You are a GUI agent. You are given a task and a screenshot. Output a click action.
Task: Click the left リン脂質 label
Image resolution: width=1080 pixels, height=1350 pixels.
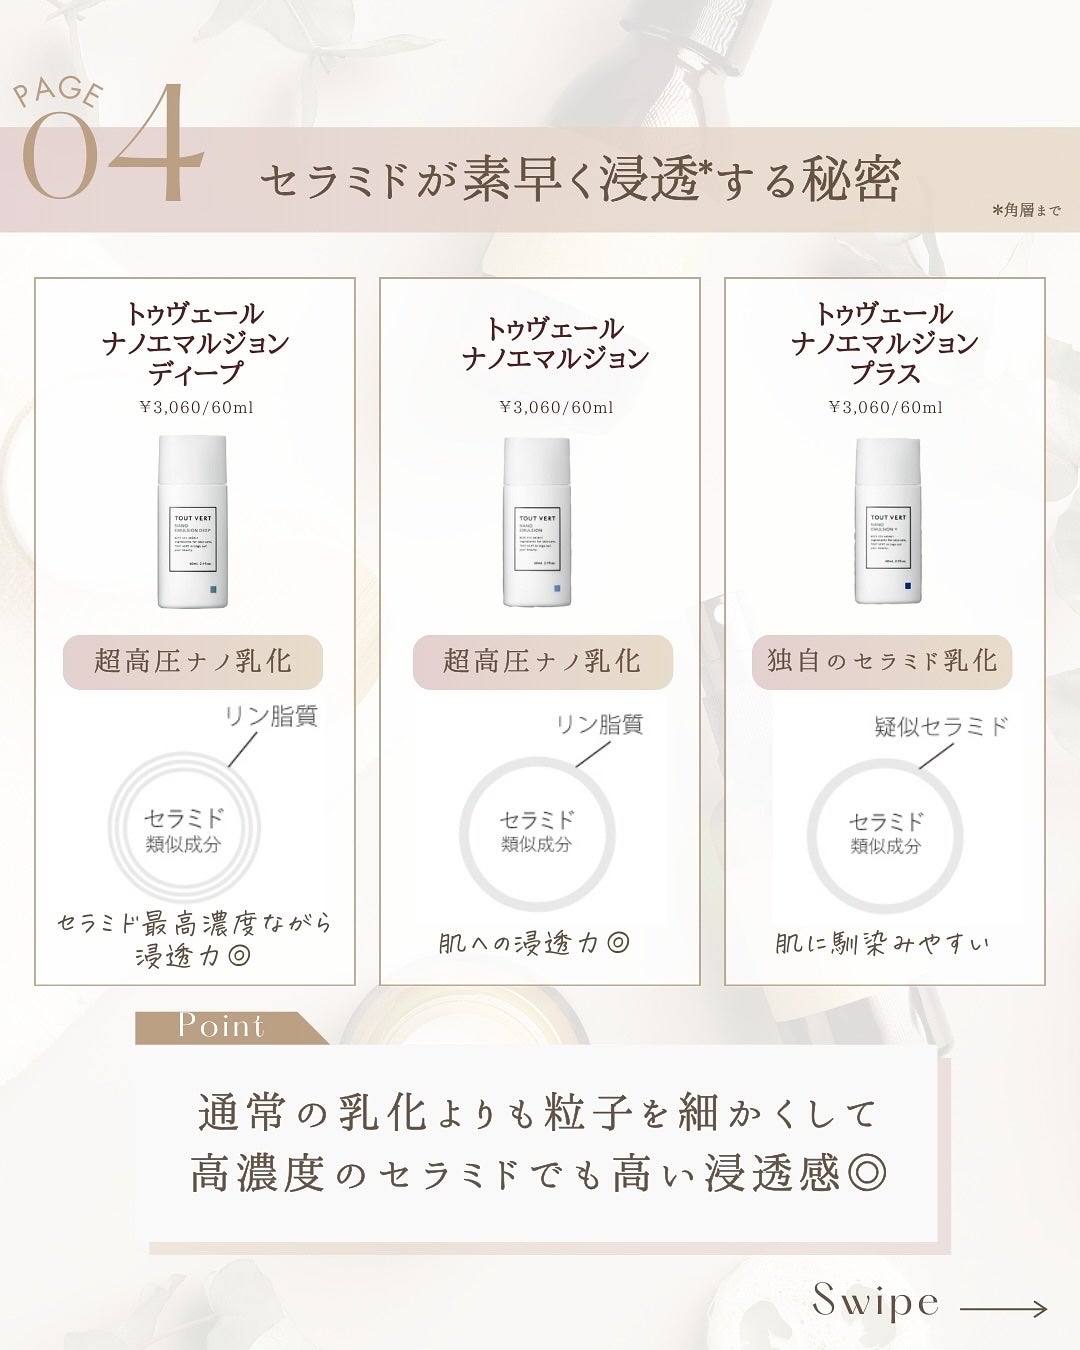click(x=270, y=716)
